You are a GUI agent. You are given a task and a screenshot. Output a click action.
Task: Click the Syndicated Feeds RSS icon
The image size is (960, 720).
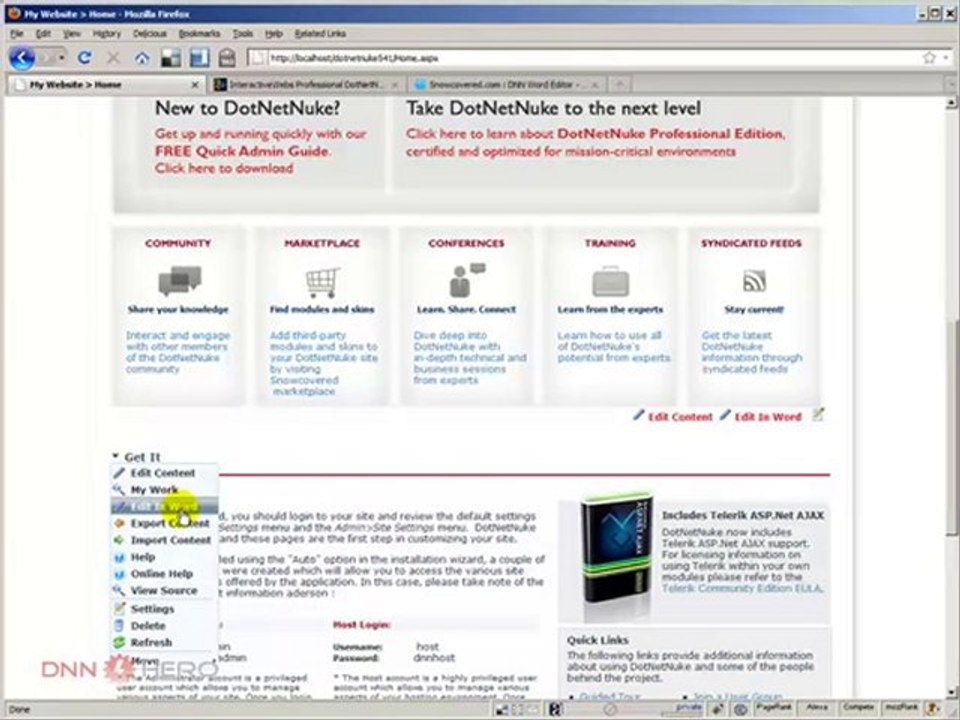pos(754,281)
